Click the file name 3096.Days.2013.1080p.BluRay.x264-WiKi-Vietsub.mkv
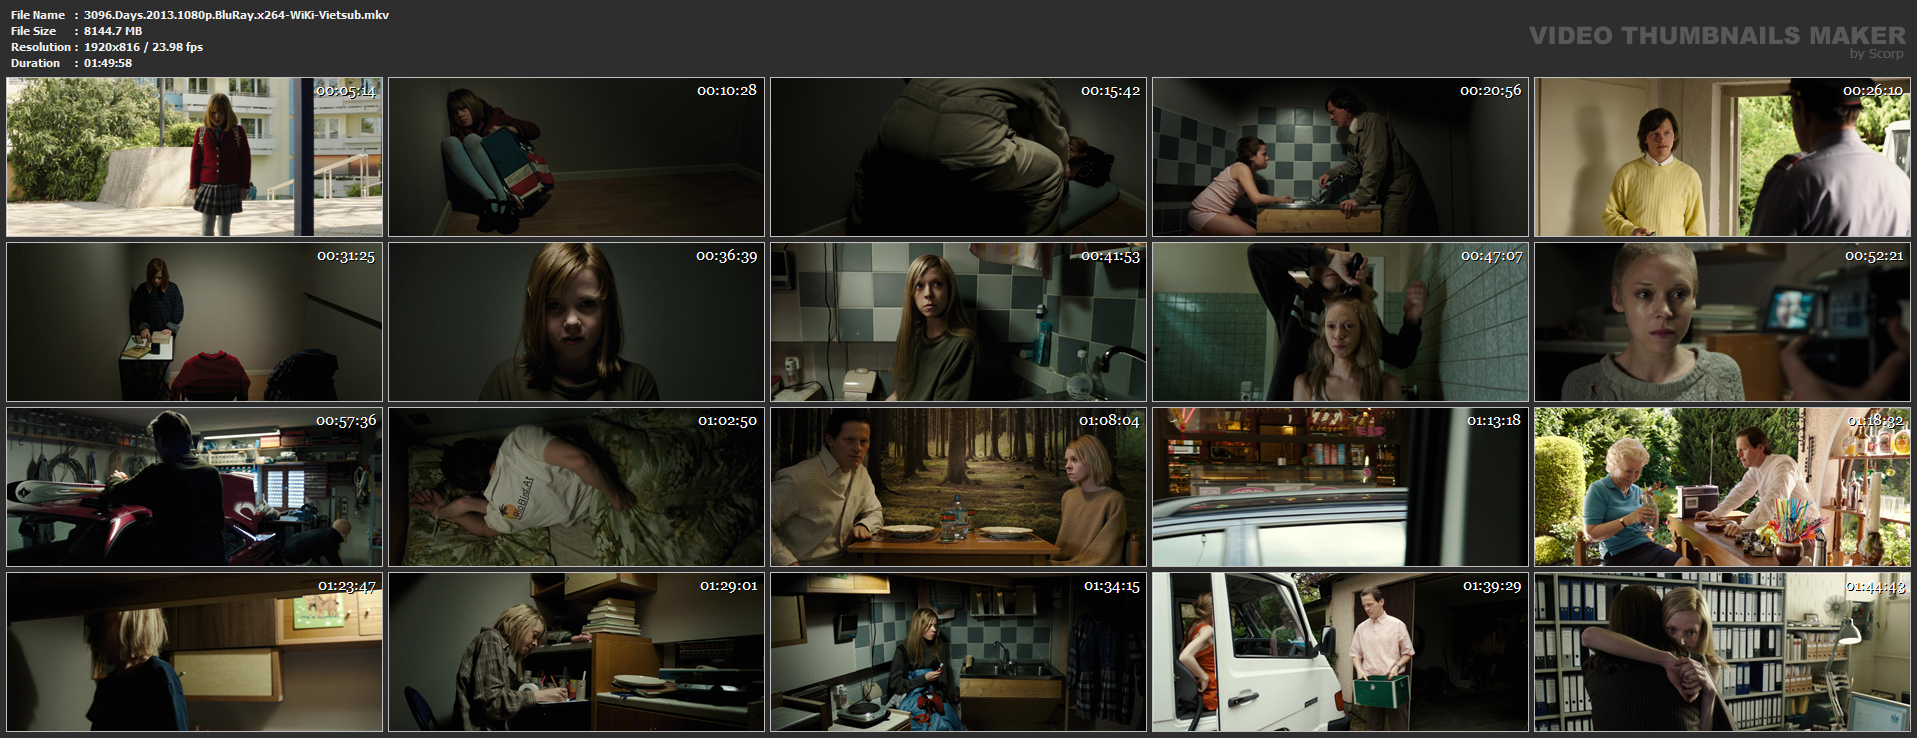The width and height of the screenshot is (1917, 738). tap(236, 15)
